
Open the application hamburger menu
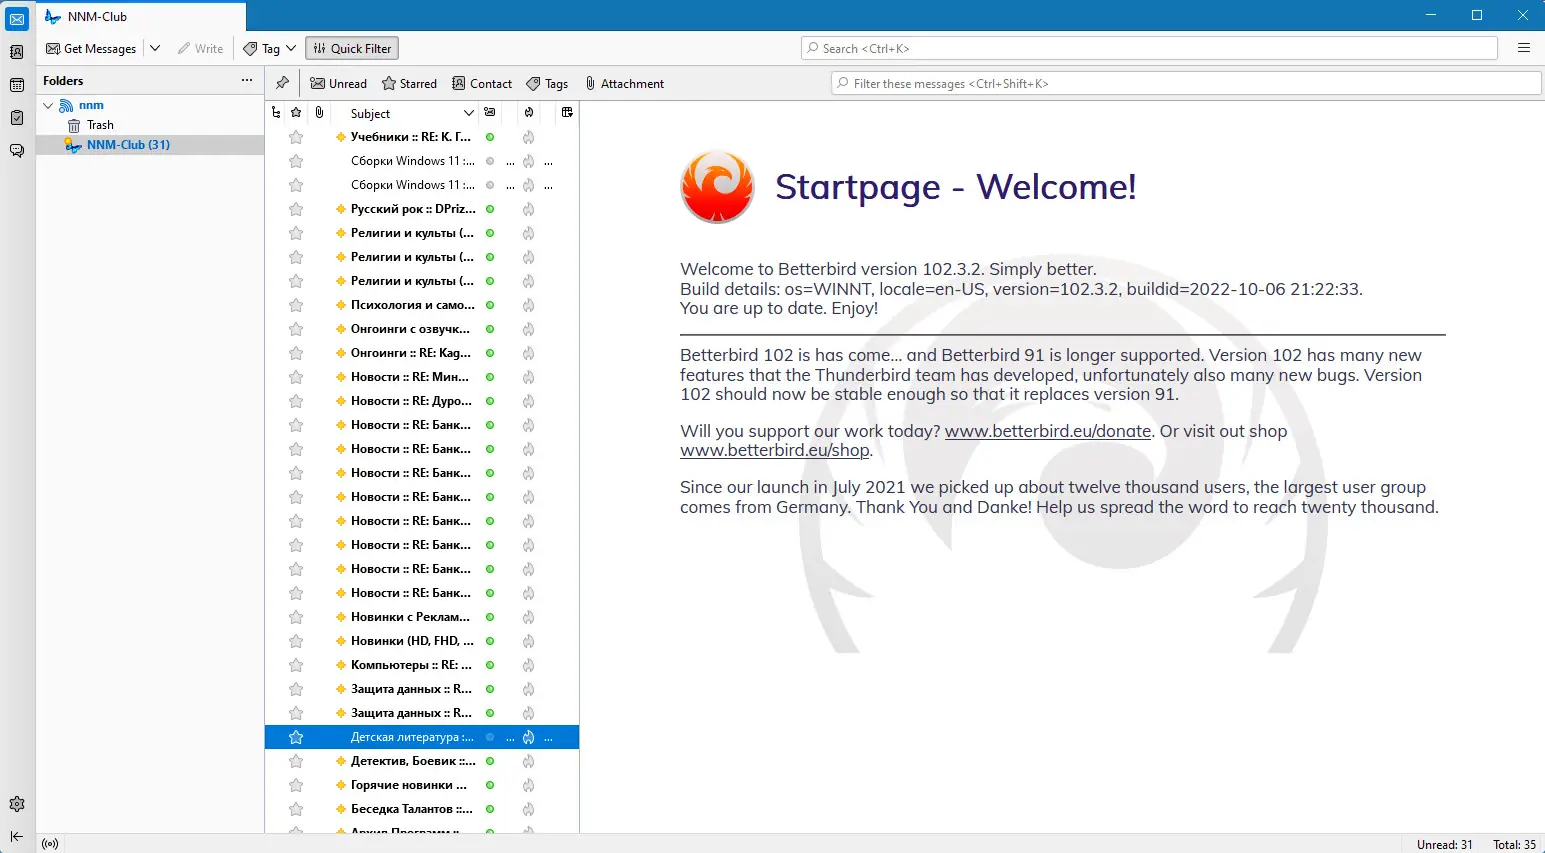pos(1524,48)
